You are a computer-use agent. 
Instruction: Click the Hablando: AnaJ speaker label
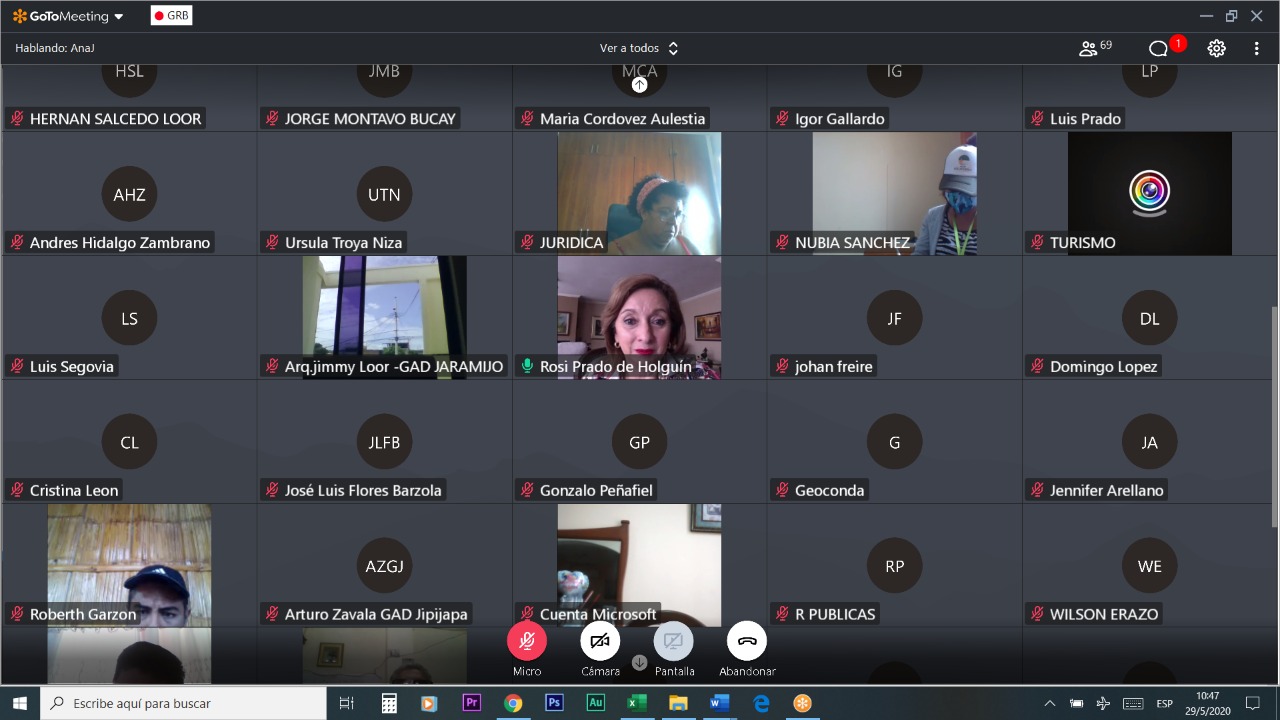(x=55, y=48)
